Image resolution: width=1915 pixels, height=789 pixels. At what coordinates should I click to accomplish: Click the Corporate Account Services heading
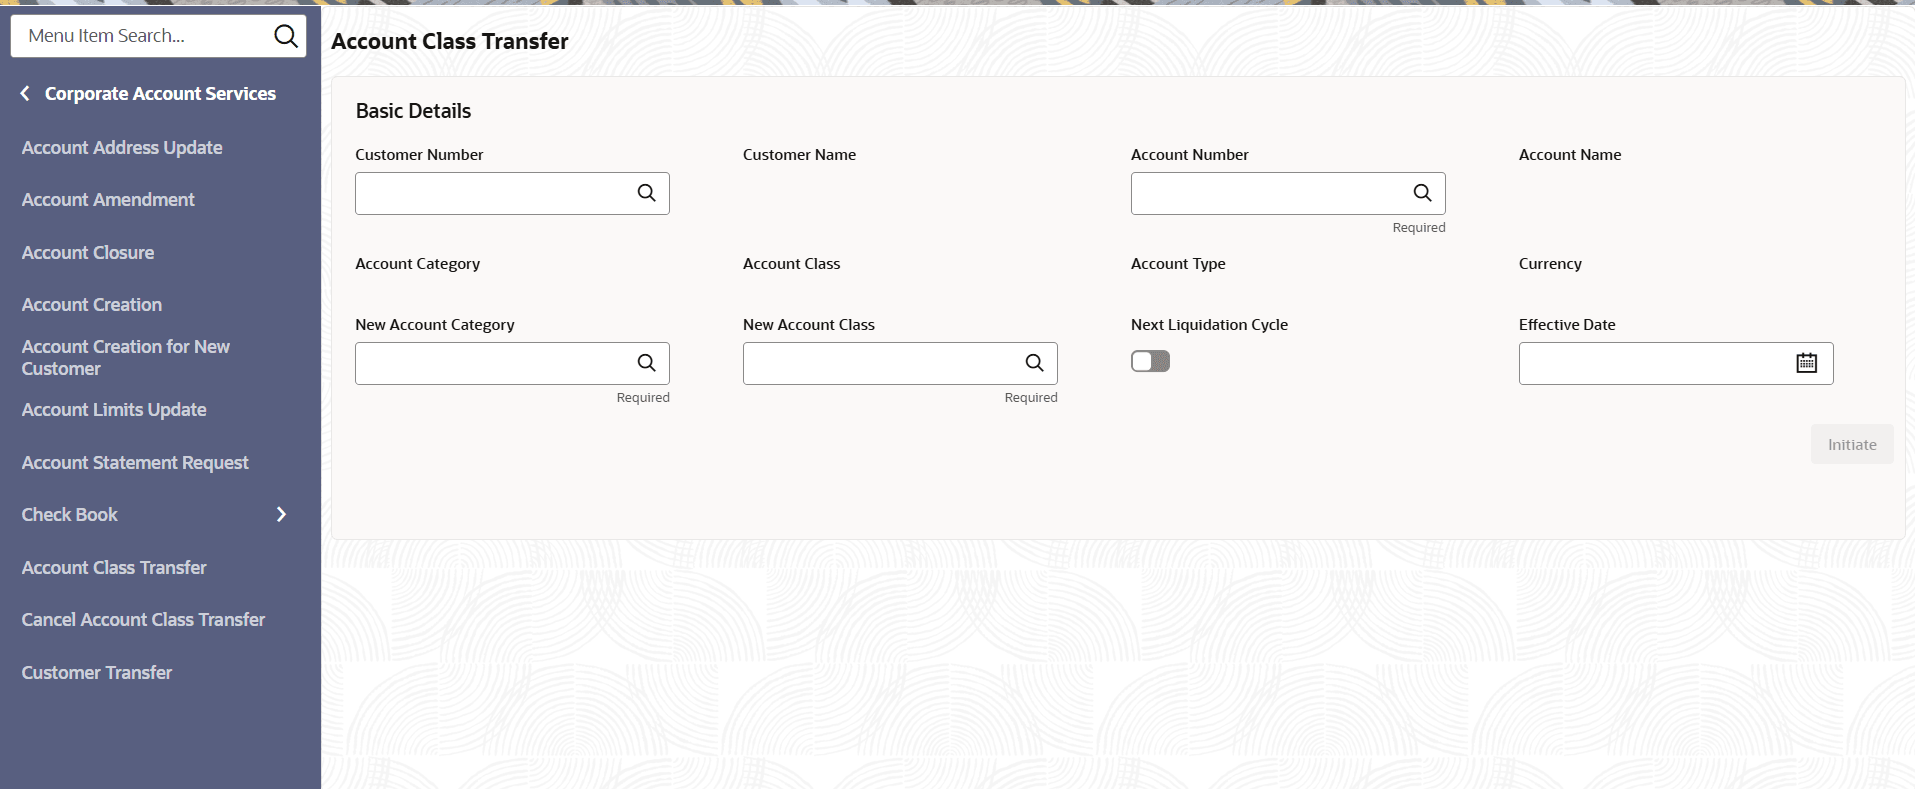tap(160, 94)
